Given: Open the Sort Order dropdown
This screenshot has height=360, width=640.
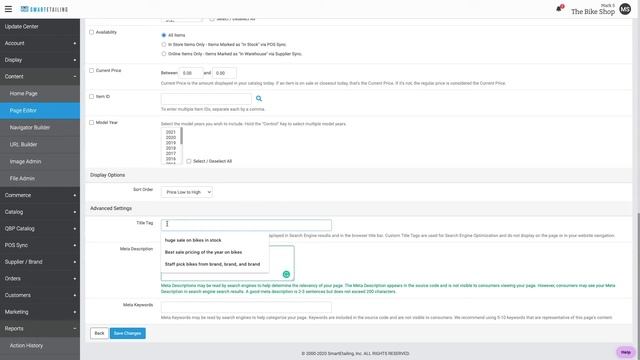Looking at the screenshot, I should click(187, 192).
